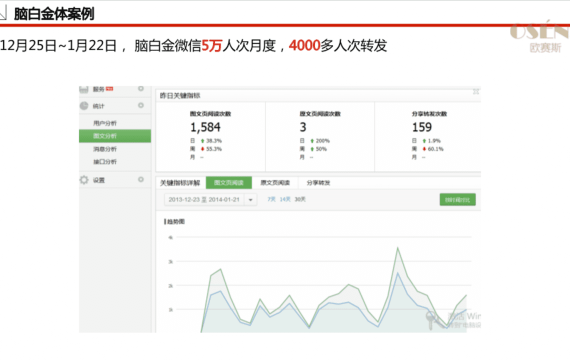Click the 1,584 read count value
This screenshot has height=360, width=570.
coord(205,127)
